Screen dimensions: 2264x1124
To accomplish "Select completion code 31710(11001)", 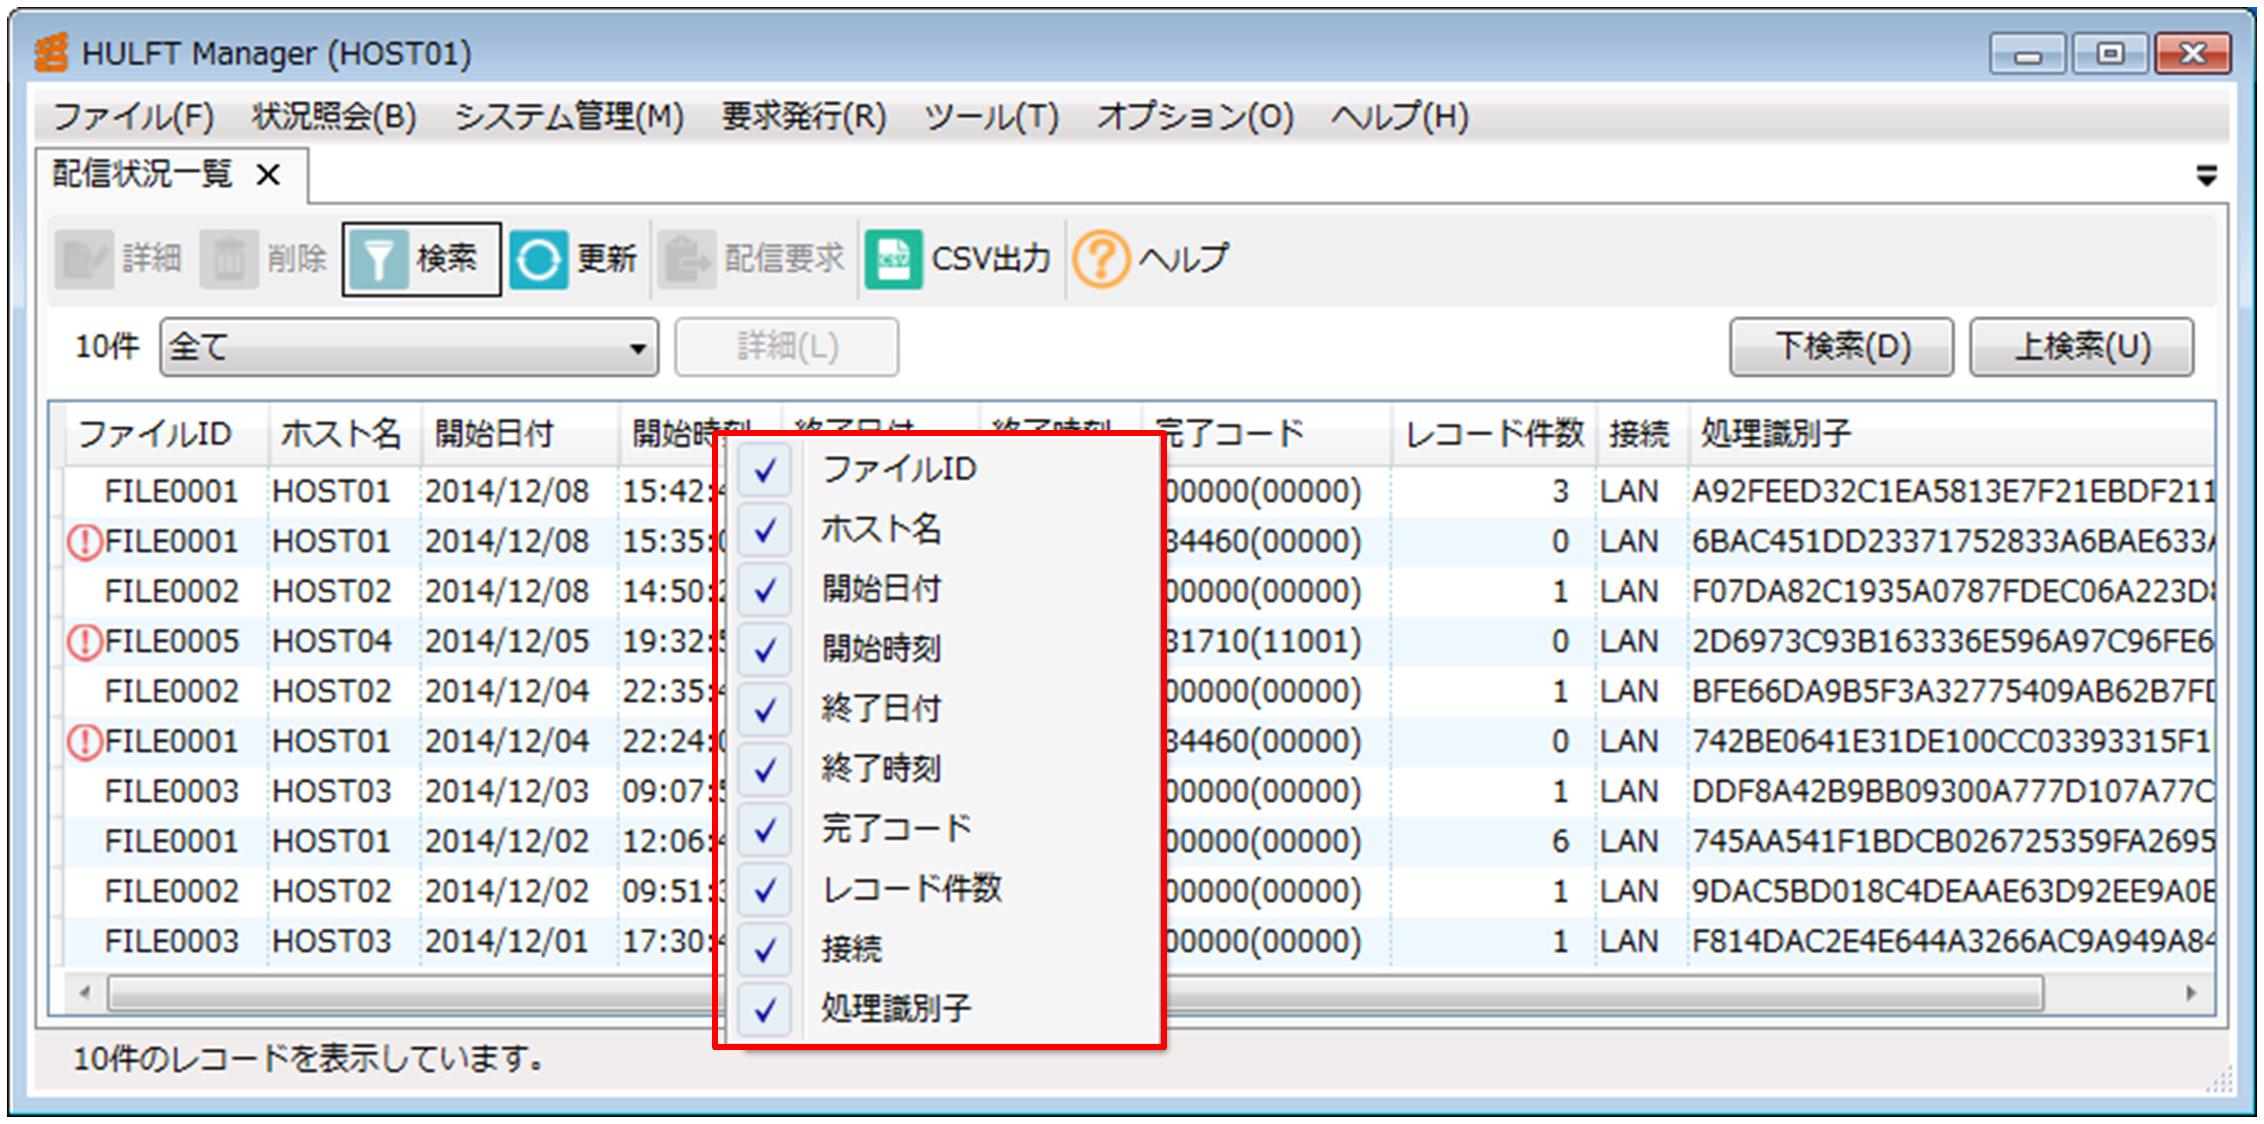I will (x=1262, y=642).
